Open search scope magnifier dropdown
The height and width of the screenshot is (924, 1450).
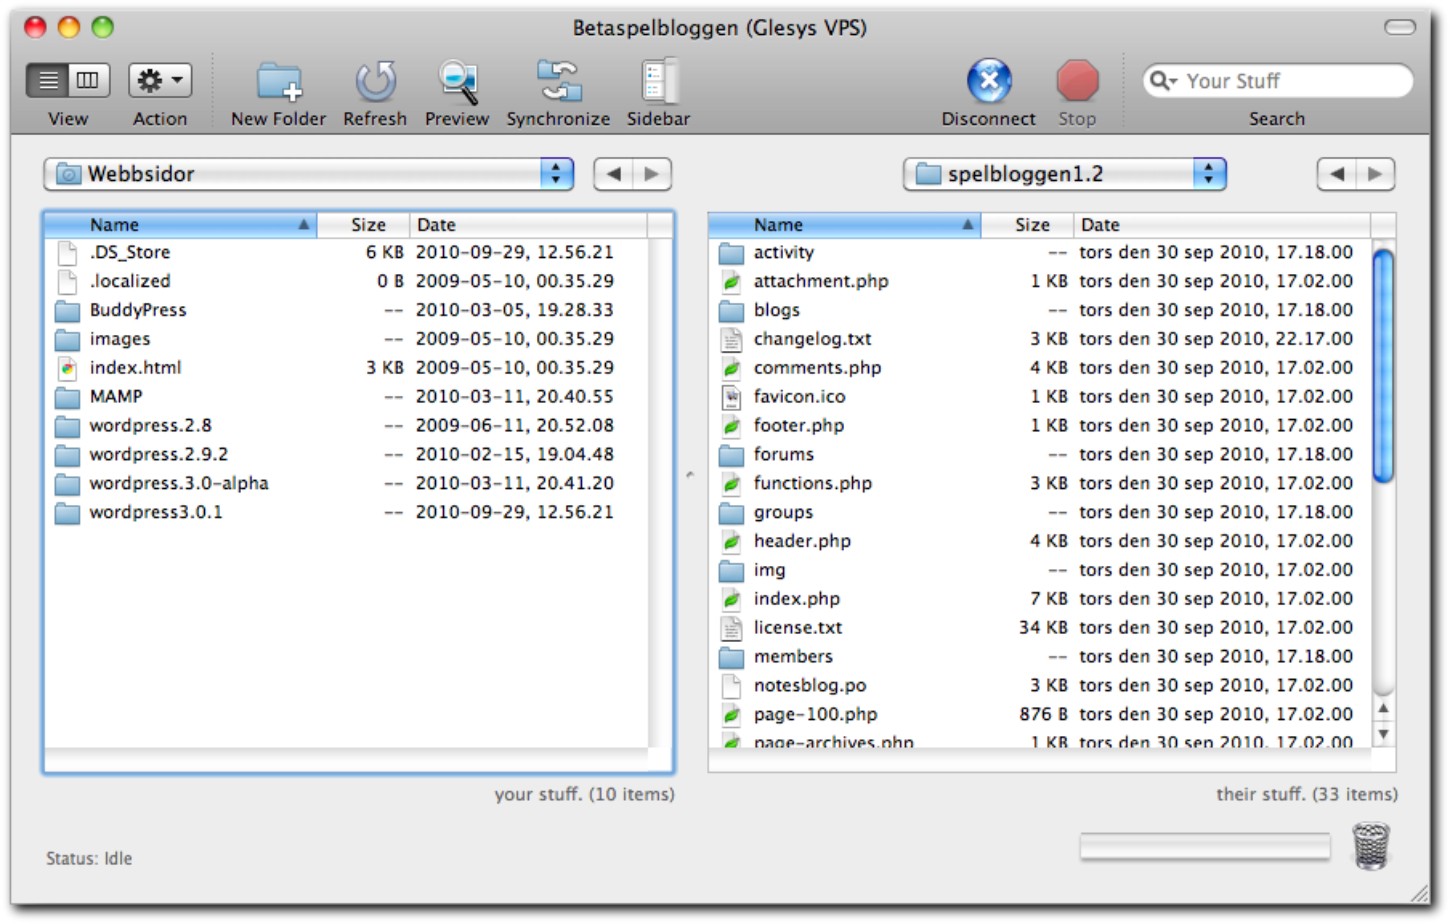coord(1162,81)
